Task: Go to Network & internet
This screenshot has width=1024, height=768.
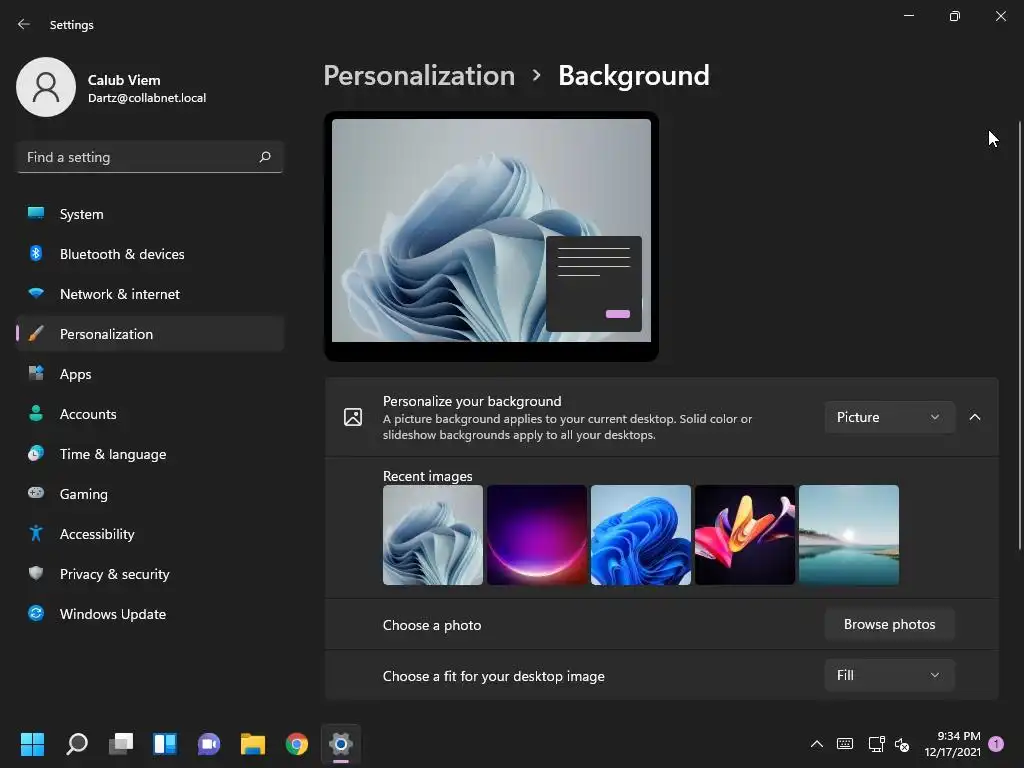Action: click(150, 294)
